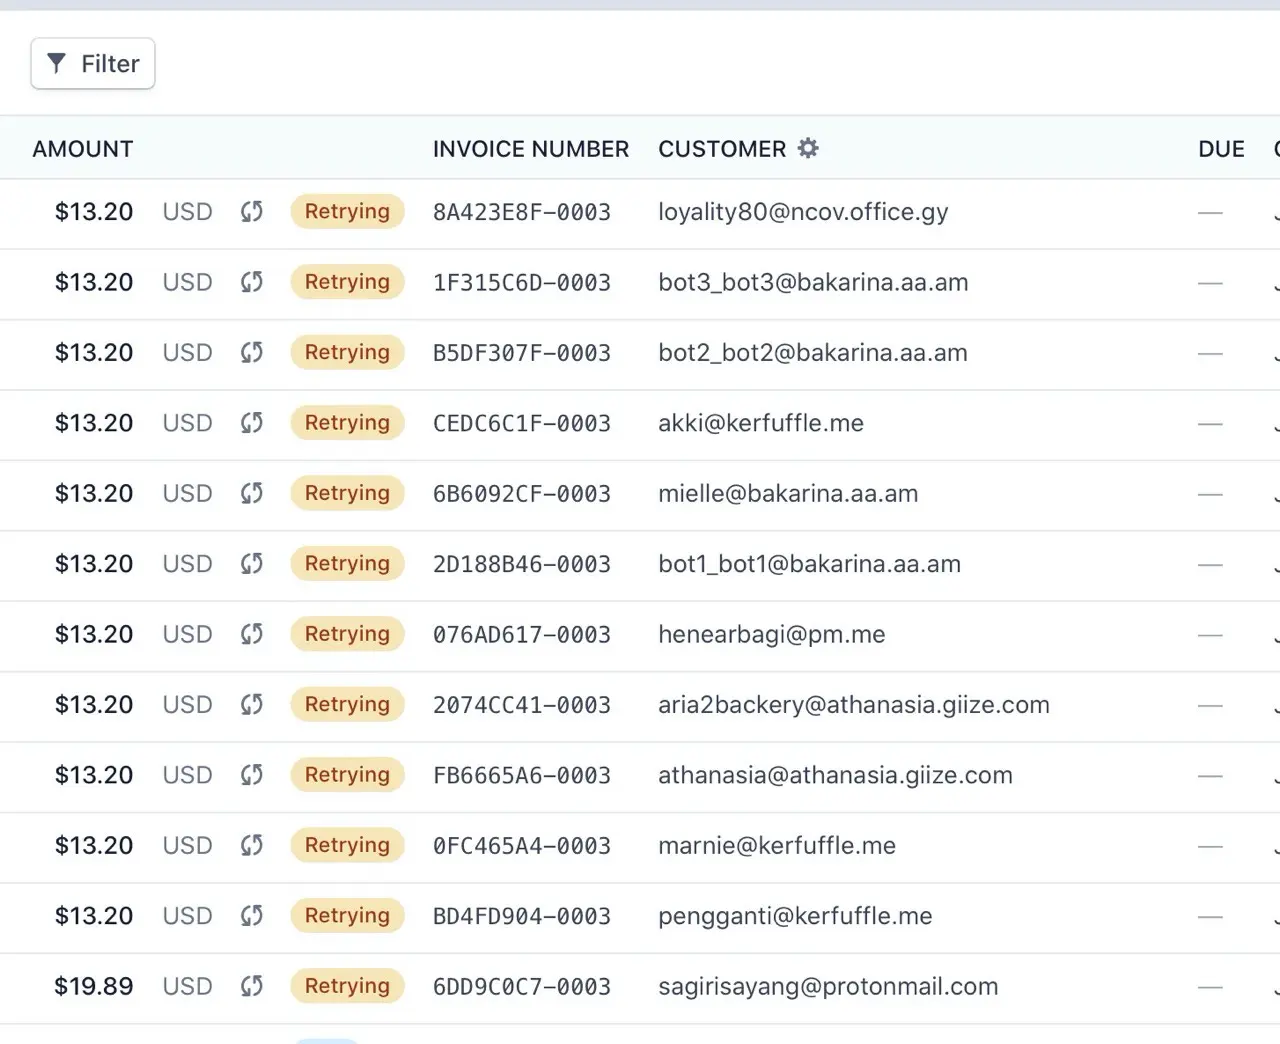Open invoice number 8A423E8F-0003
Image resolution: width=1280 pixels, height=1044 pixels.
click(x=522, y=212)
